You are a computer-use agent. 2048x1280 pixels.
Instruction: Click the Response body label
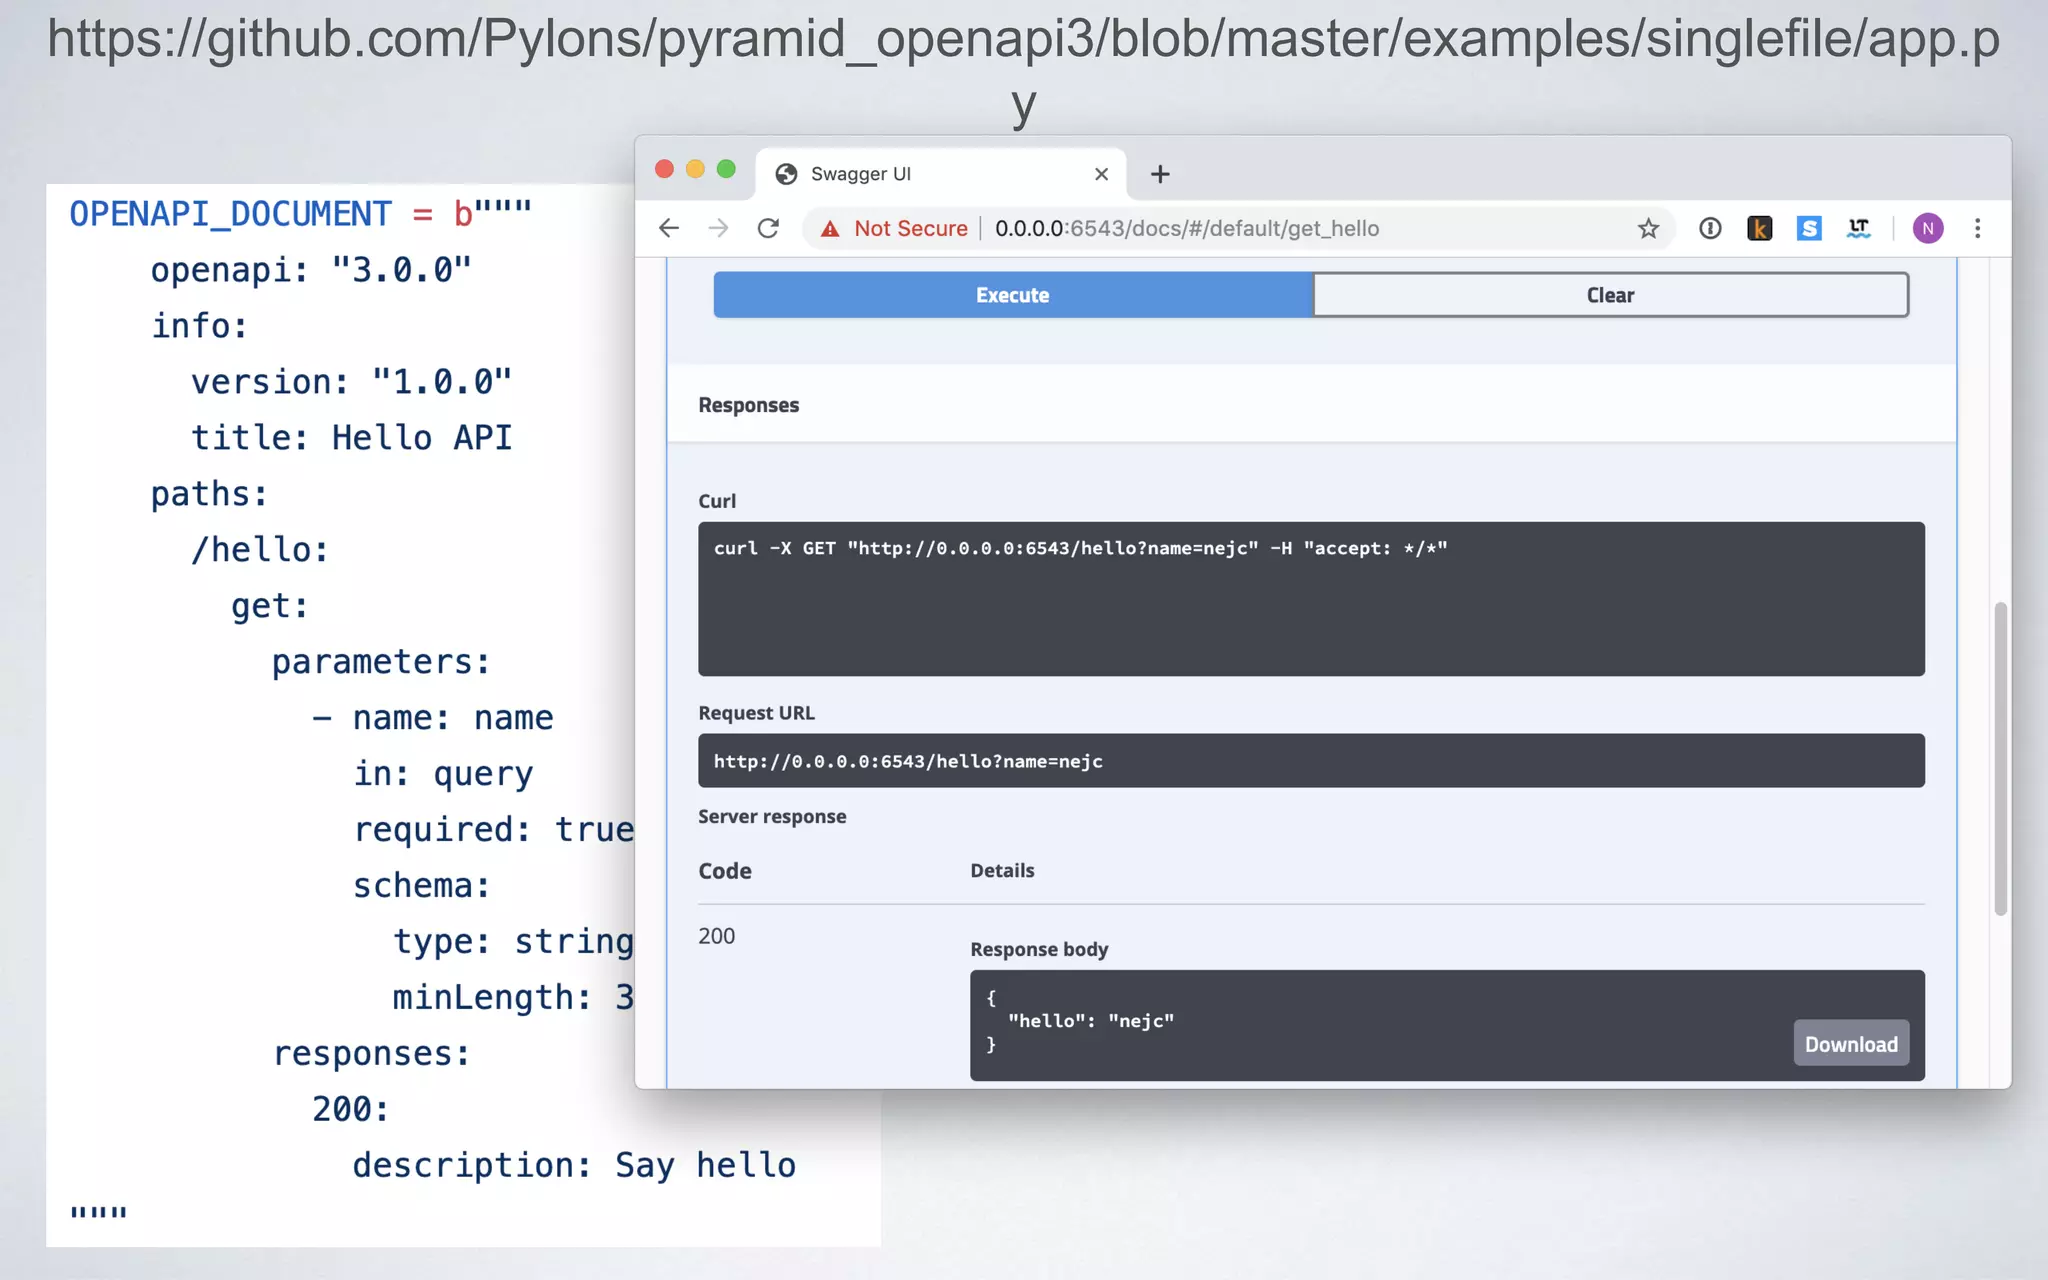click(x=1039, y=949)
